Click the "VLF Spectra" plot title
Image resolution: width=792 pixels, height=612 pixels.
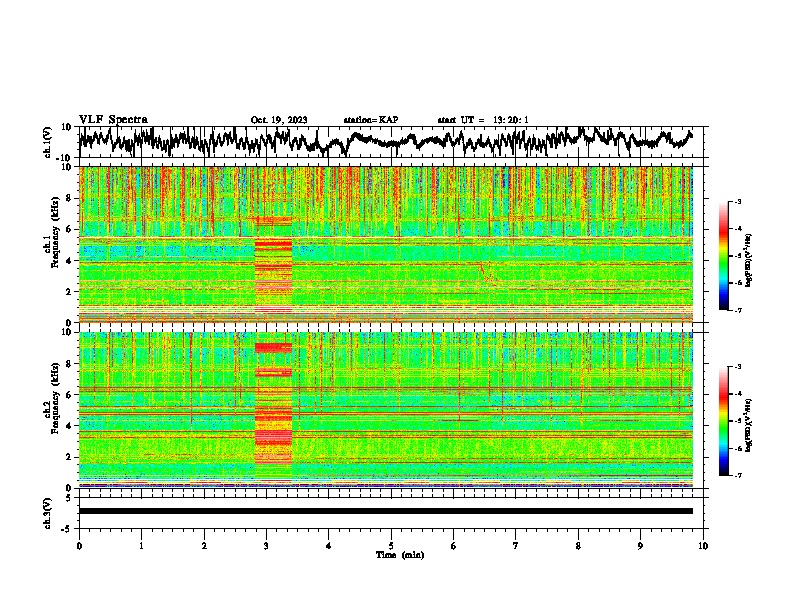tap(113, 120)
